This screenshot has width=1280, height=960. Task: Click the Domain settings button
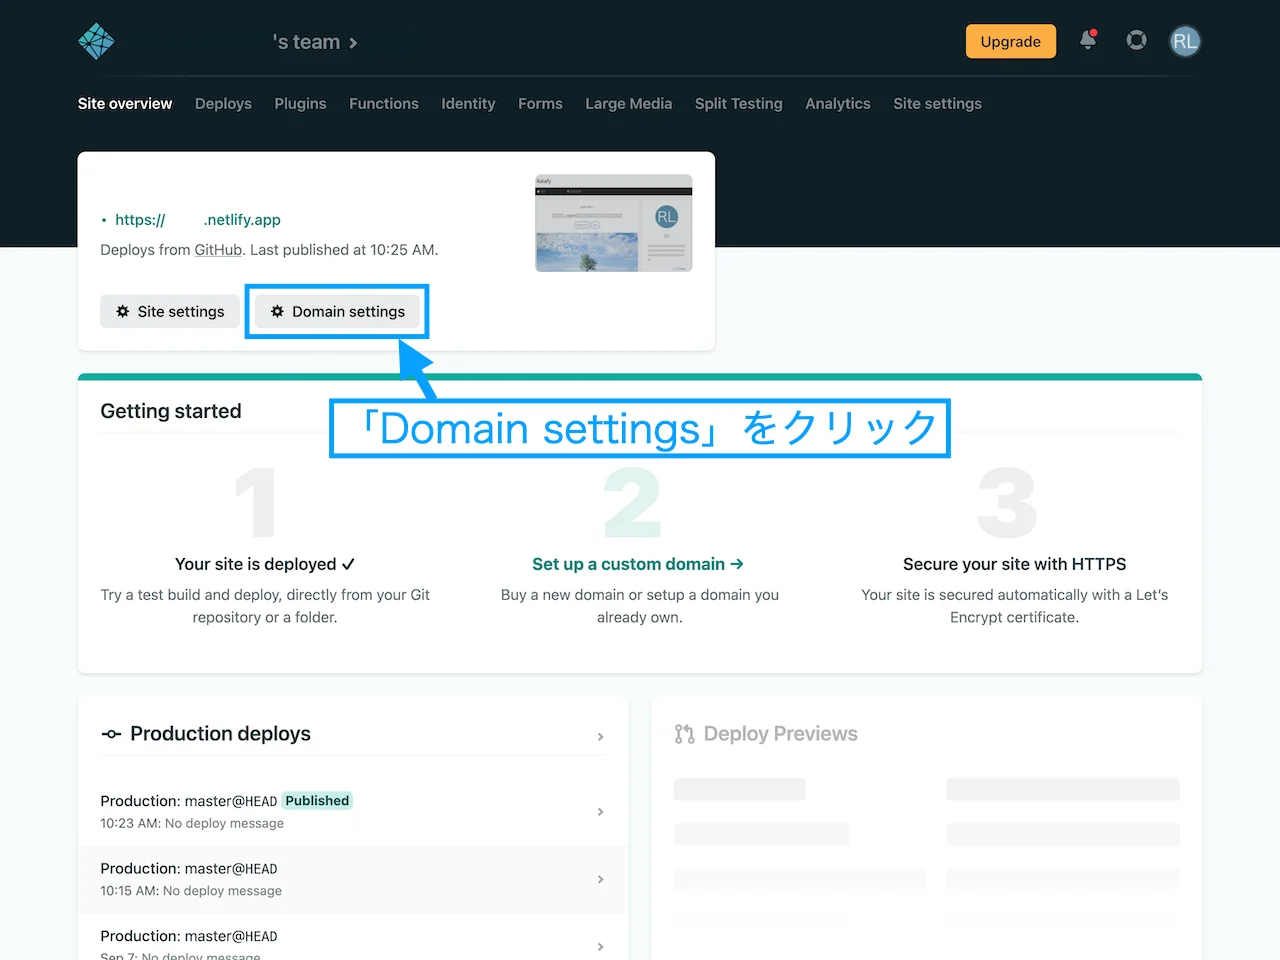[x=337, y=311]
